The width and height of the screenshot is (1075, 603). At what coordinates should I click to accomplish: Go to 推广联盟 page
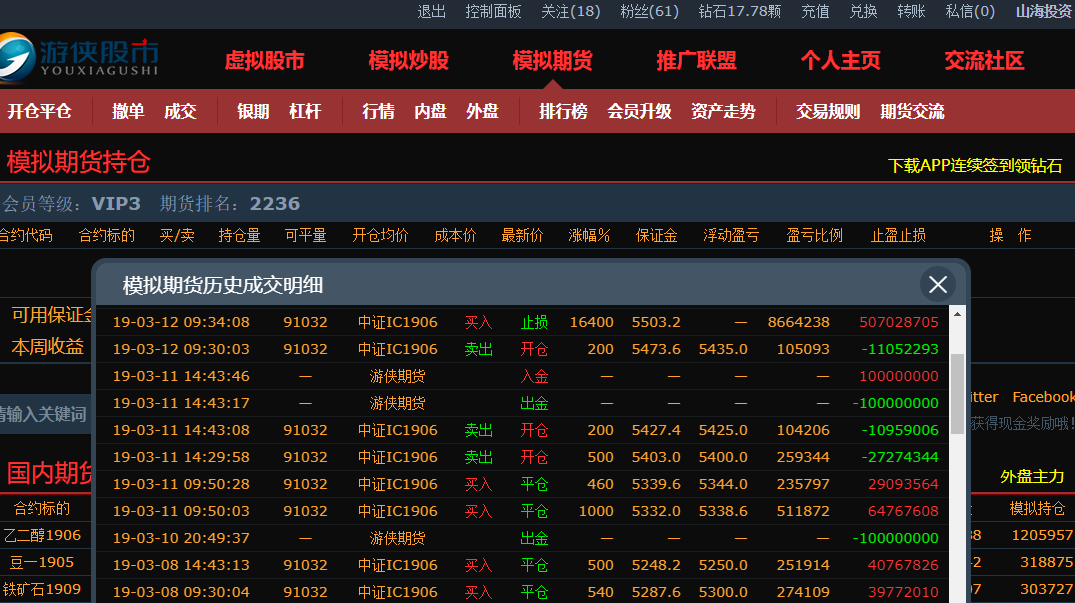tap(696, 61)
